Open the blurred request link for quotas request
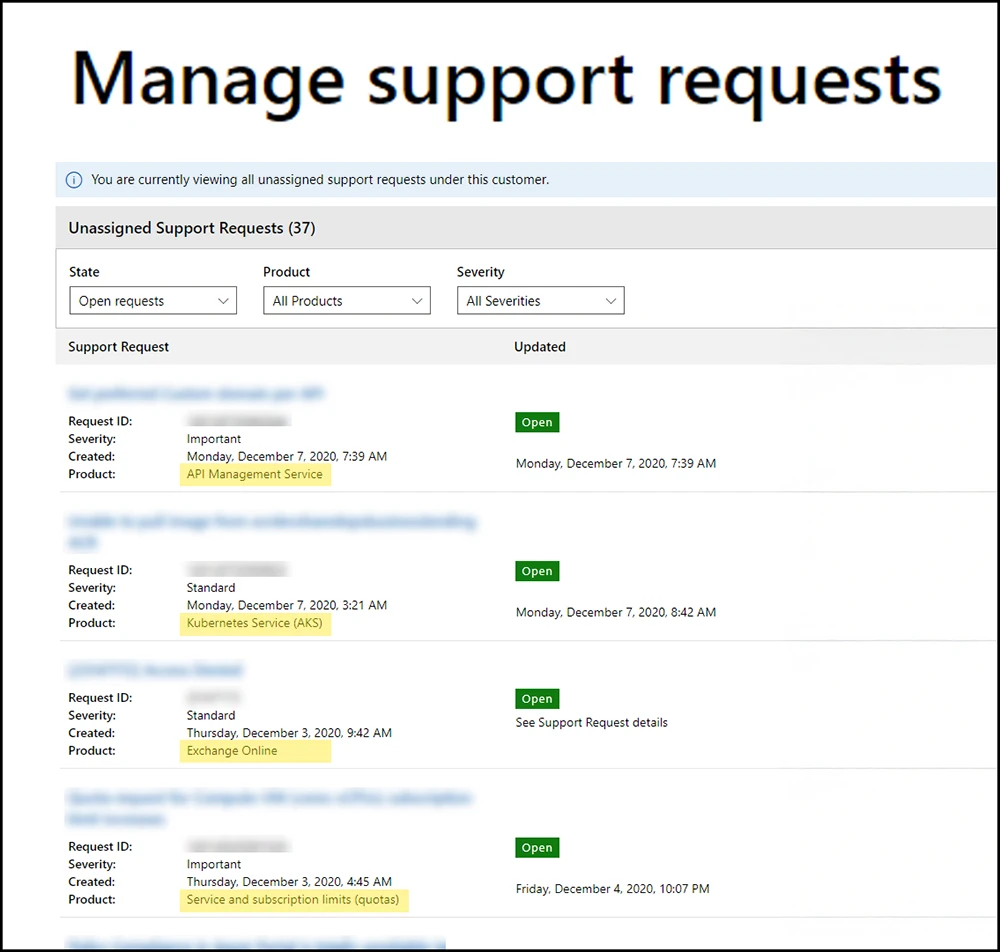The width and height of the screenshot is (1000, 952). tap(269, 808)
